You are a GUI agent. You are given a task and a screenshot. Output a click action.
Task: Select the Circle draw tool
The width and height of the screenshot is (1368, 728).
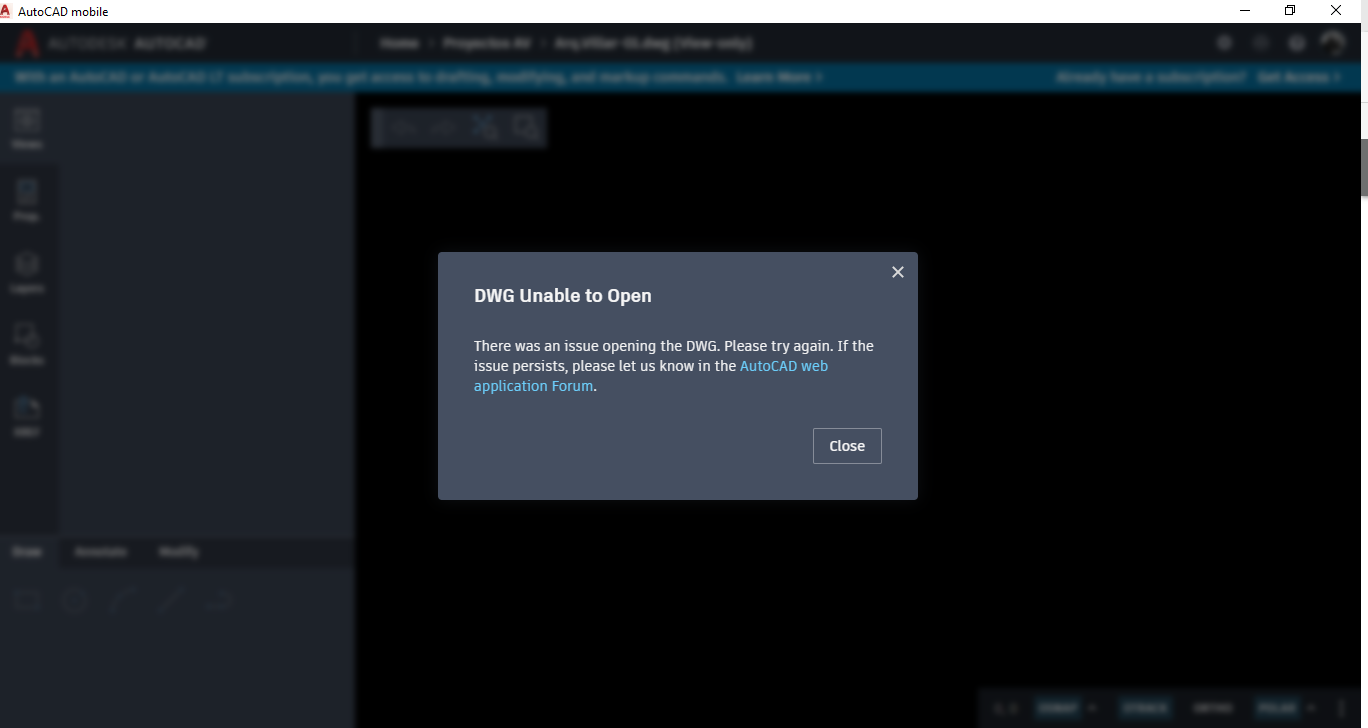[75, 600]
